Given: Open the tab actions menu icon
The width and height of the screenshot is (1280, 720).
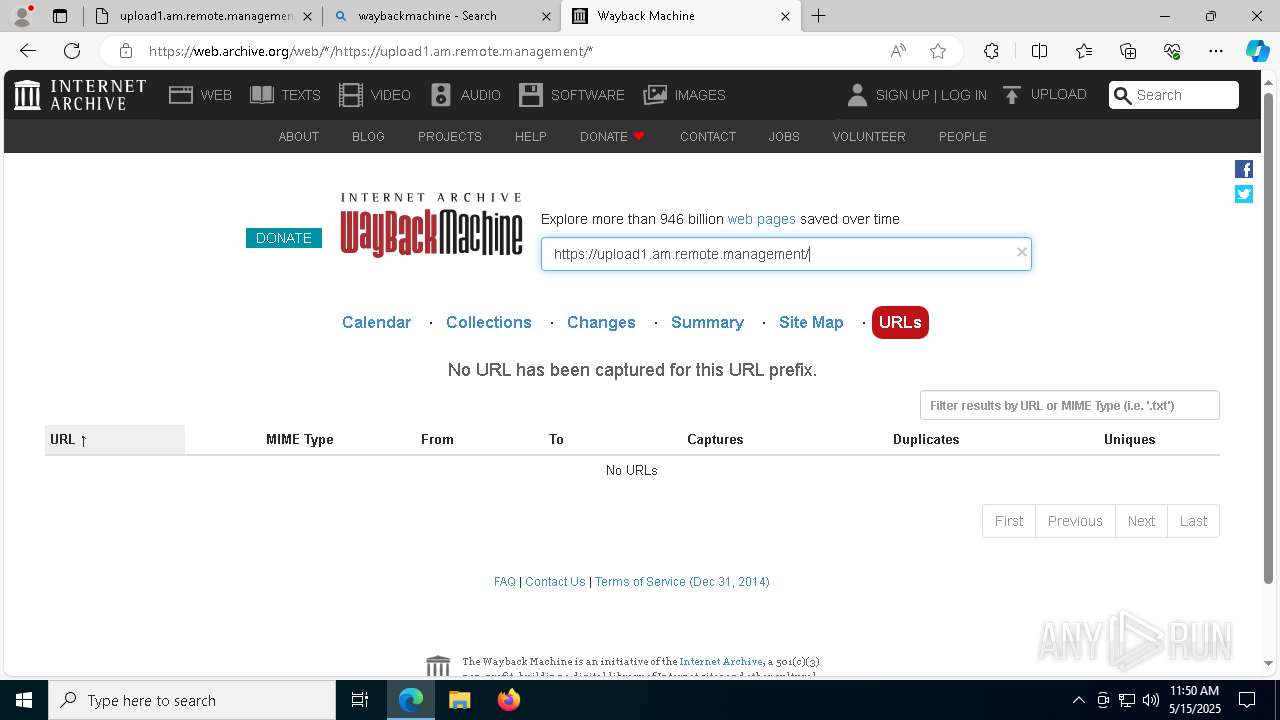Looking at the screenshot, I should pyautogui.click(x=60, y=16).
